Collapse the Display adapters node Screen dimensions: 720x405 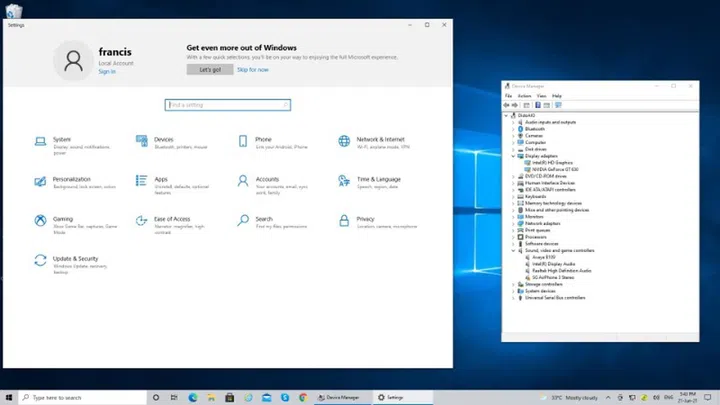tap(514, 156)
